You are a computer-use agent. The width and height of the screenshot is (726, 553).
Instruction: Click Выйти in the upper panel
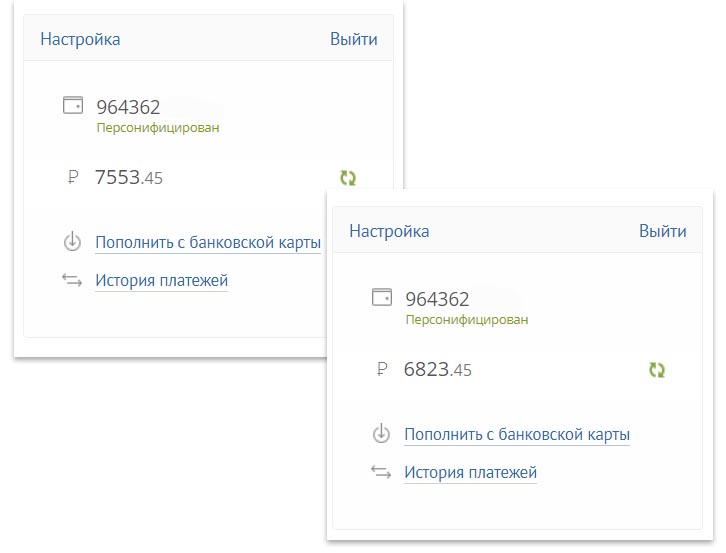(354, 39)
